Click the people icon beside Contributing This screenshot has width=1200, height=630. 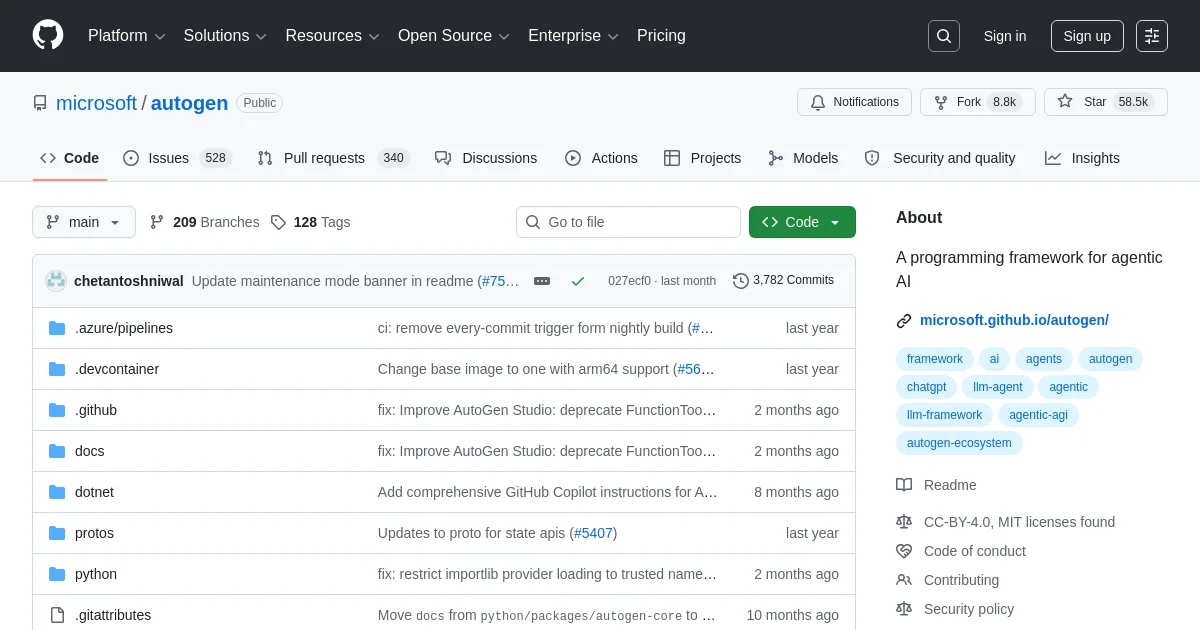[x=904, y=580]
